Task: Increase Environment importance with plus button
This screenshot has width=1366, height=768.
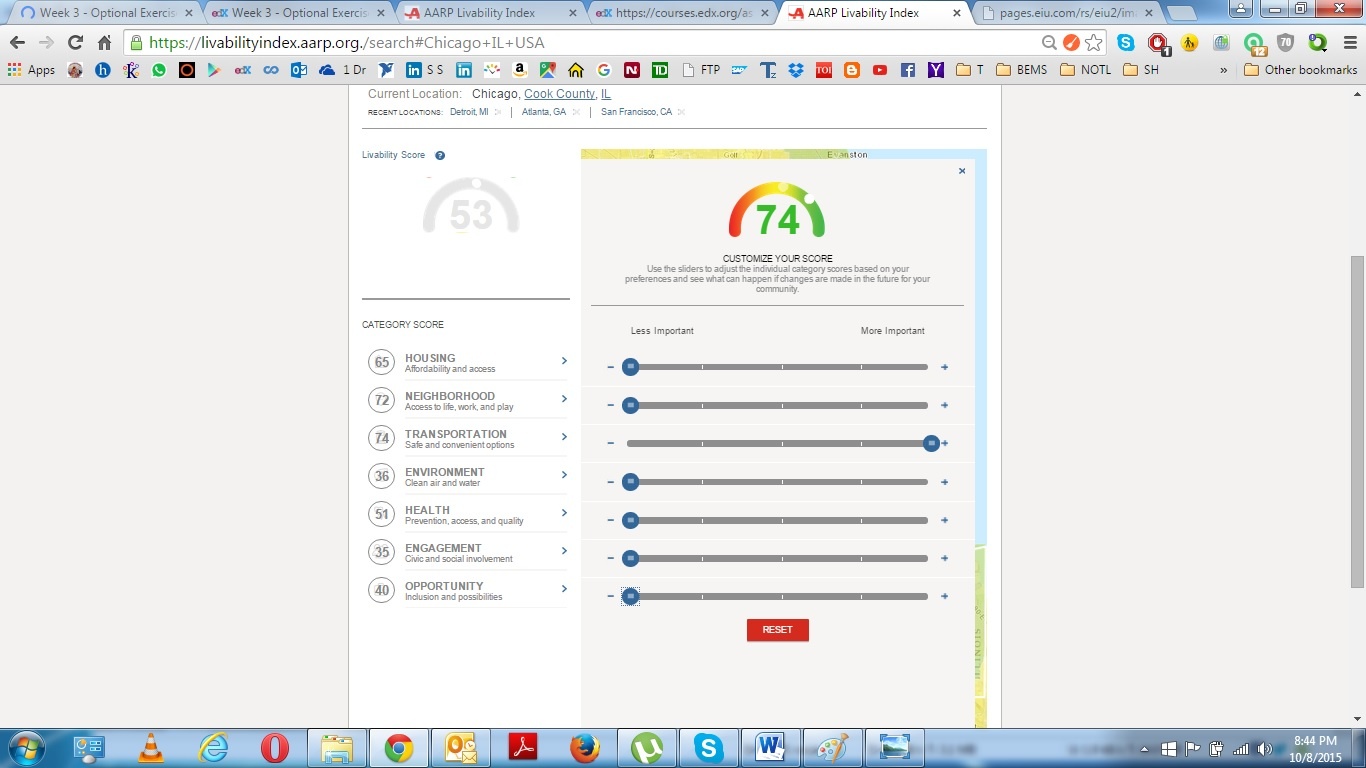Action: pyautogui.click(x=944, y=482)
